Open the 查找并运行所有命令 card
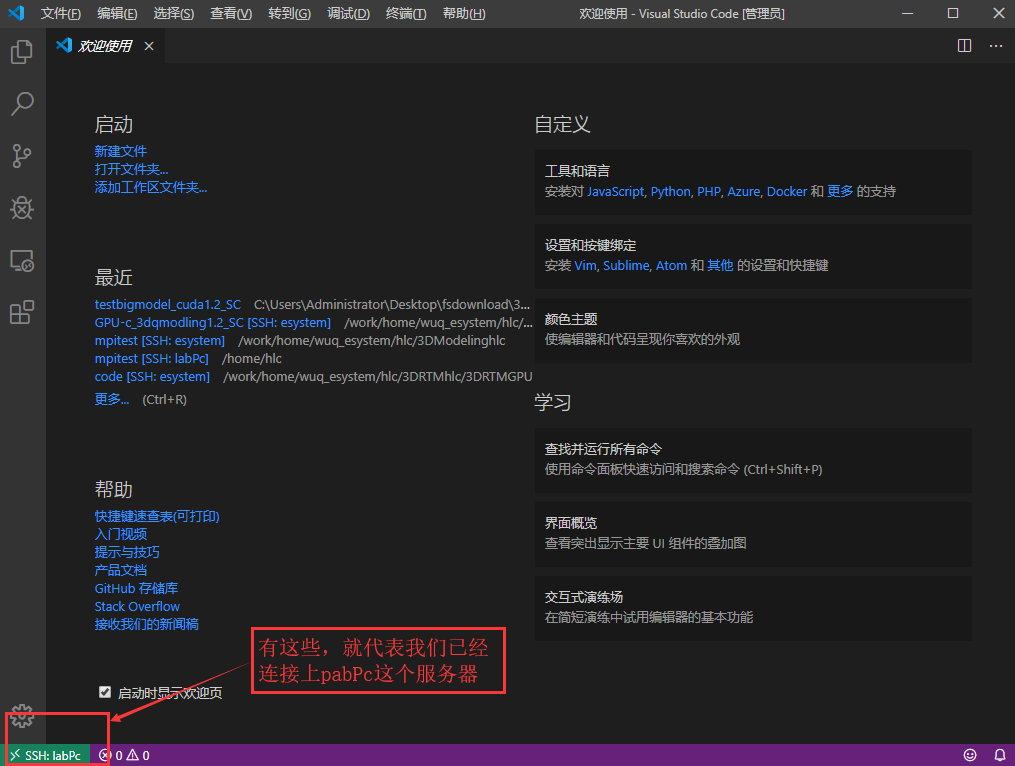1015x766 pixels. 753,460
